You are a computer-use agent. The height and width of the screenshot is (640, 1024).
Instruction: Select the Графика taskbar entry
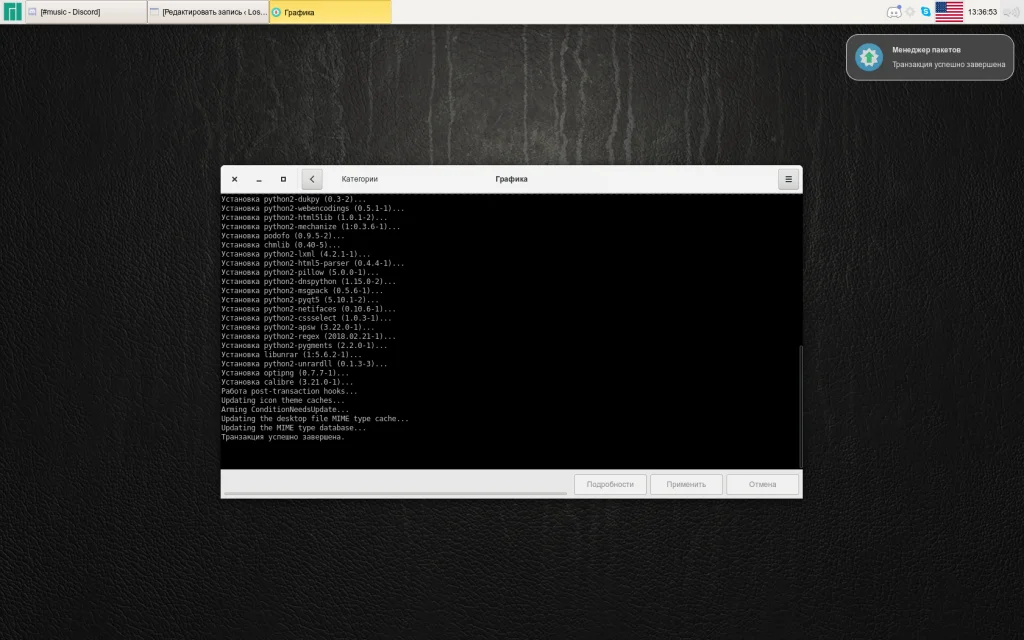[330, 12]
